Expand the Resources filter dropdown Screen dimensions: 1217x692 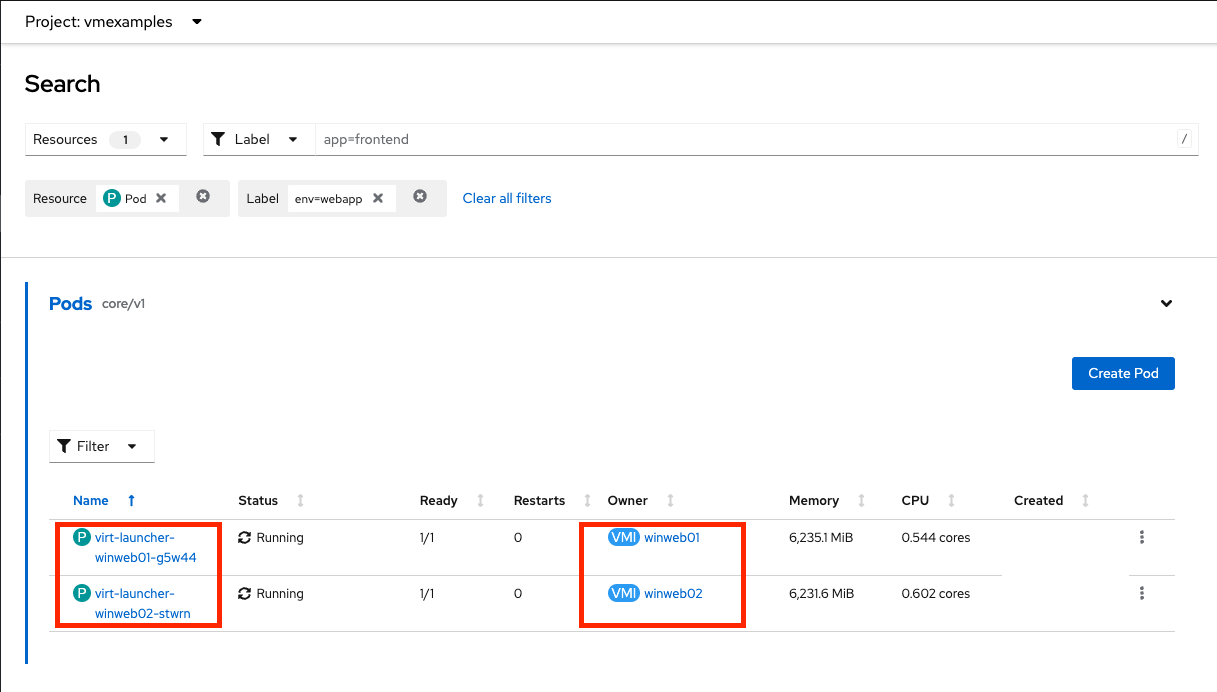coord(163,139)
